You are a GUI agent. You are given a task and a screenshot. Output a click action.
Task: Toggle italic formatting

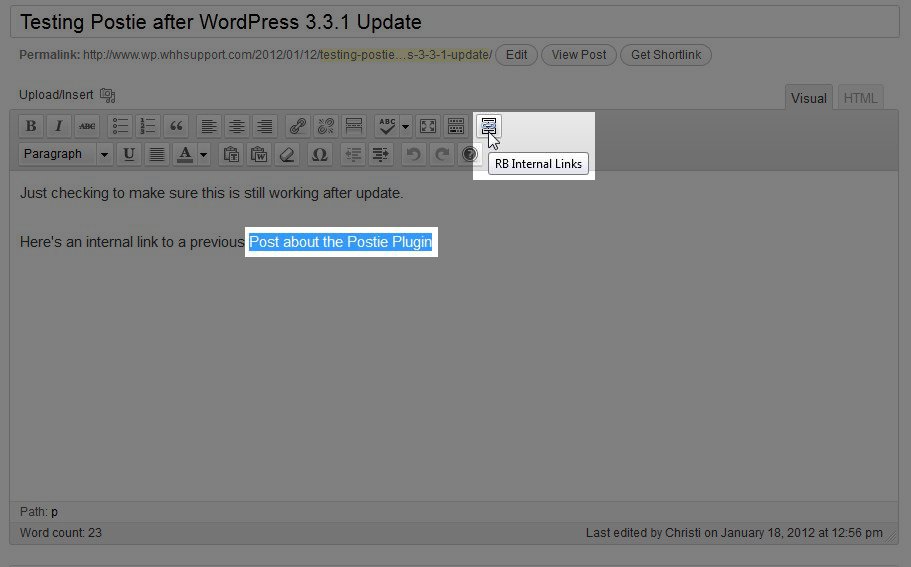click(x=59, y=126)
